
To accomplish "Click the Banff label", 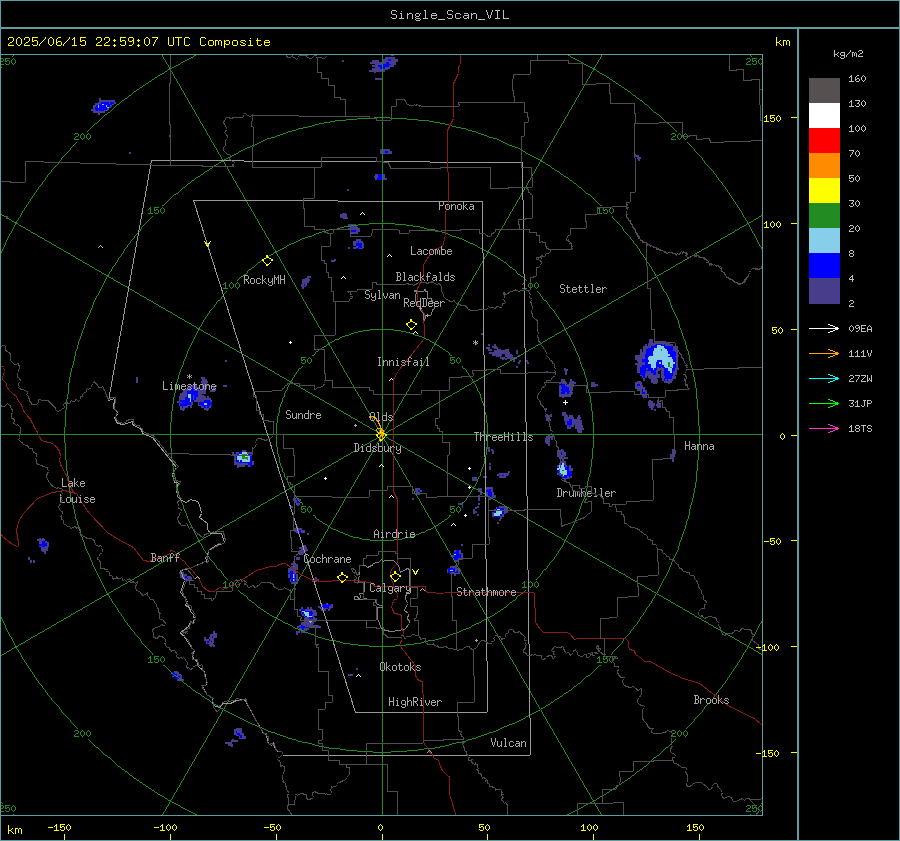I will (x=165, y=557).
